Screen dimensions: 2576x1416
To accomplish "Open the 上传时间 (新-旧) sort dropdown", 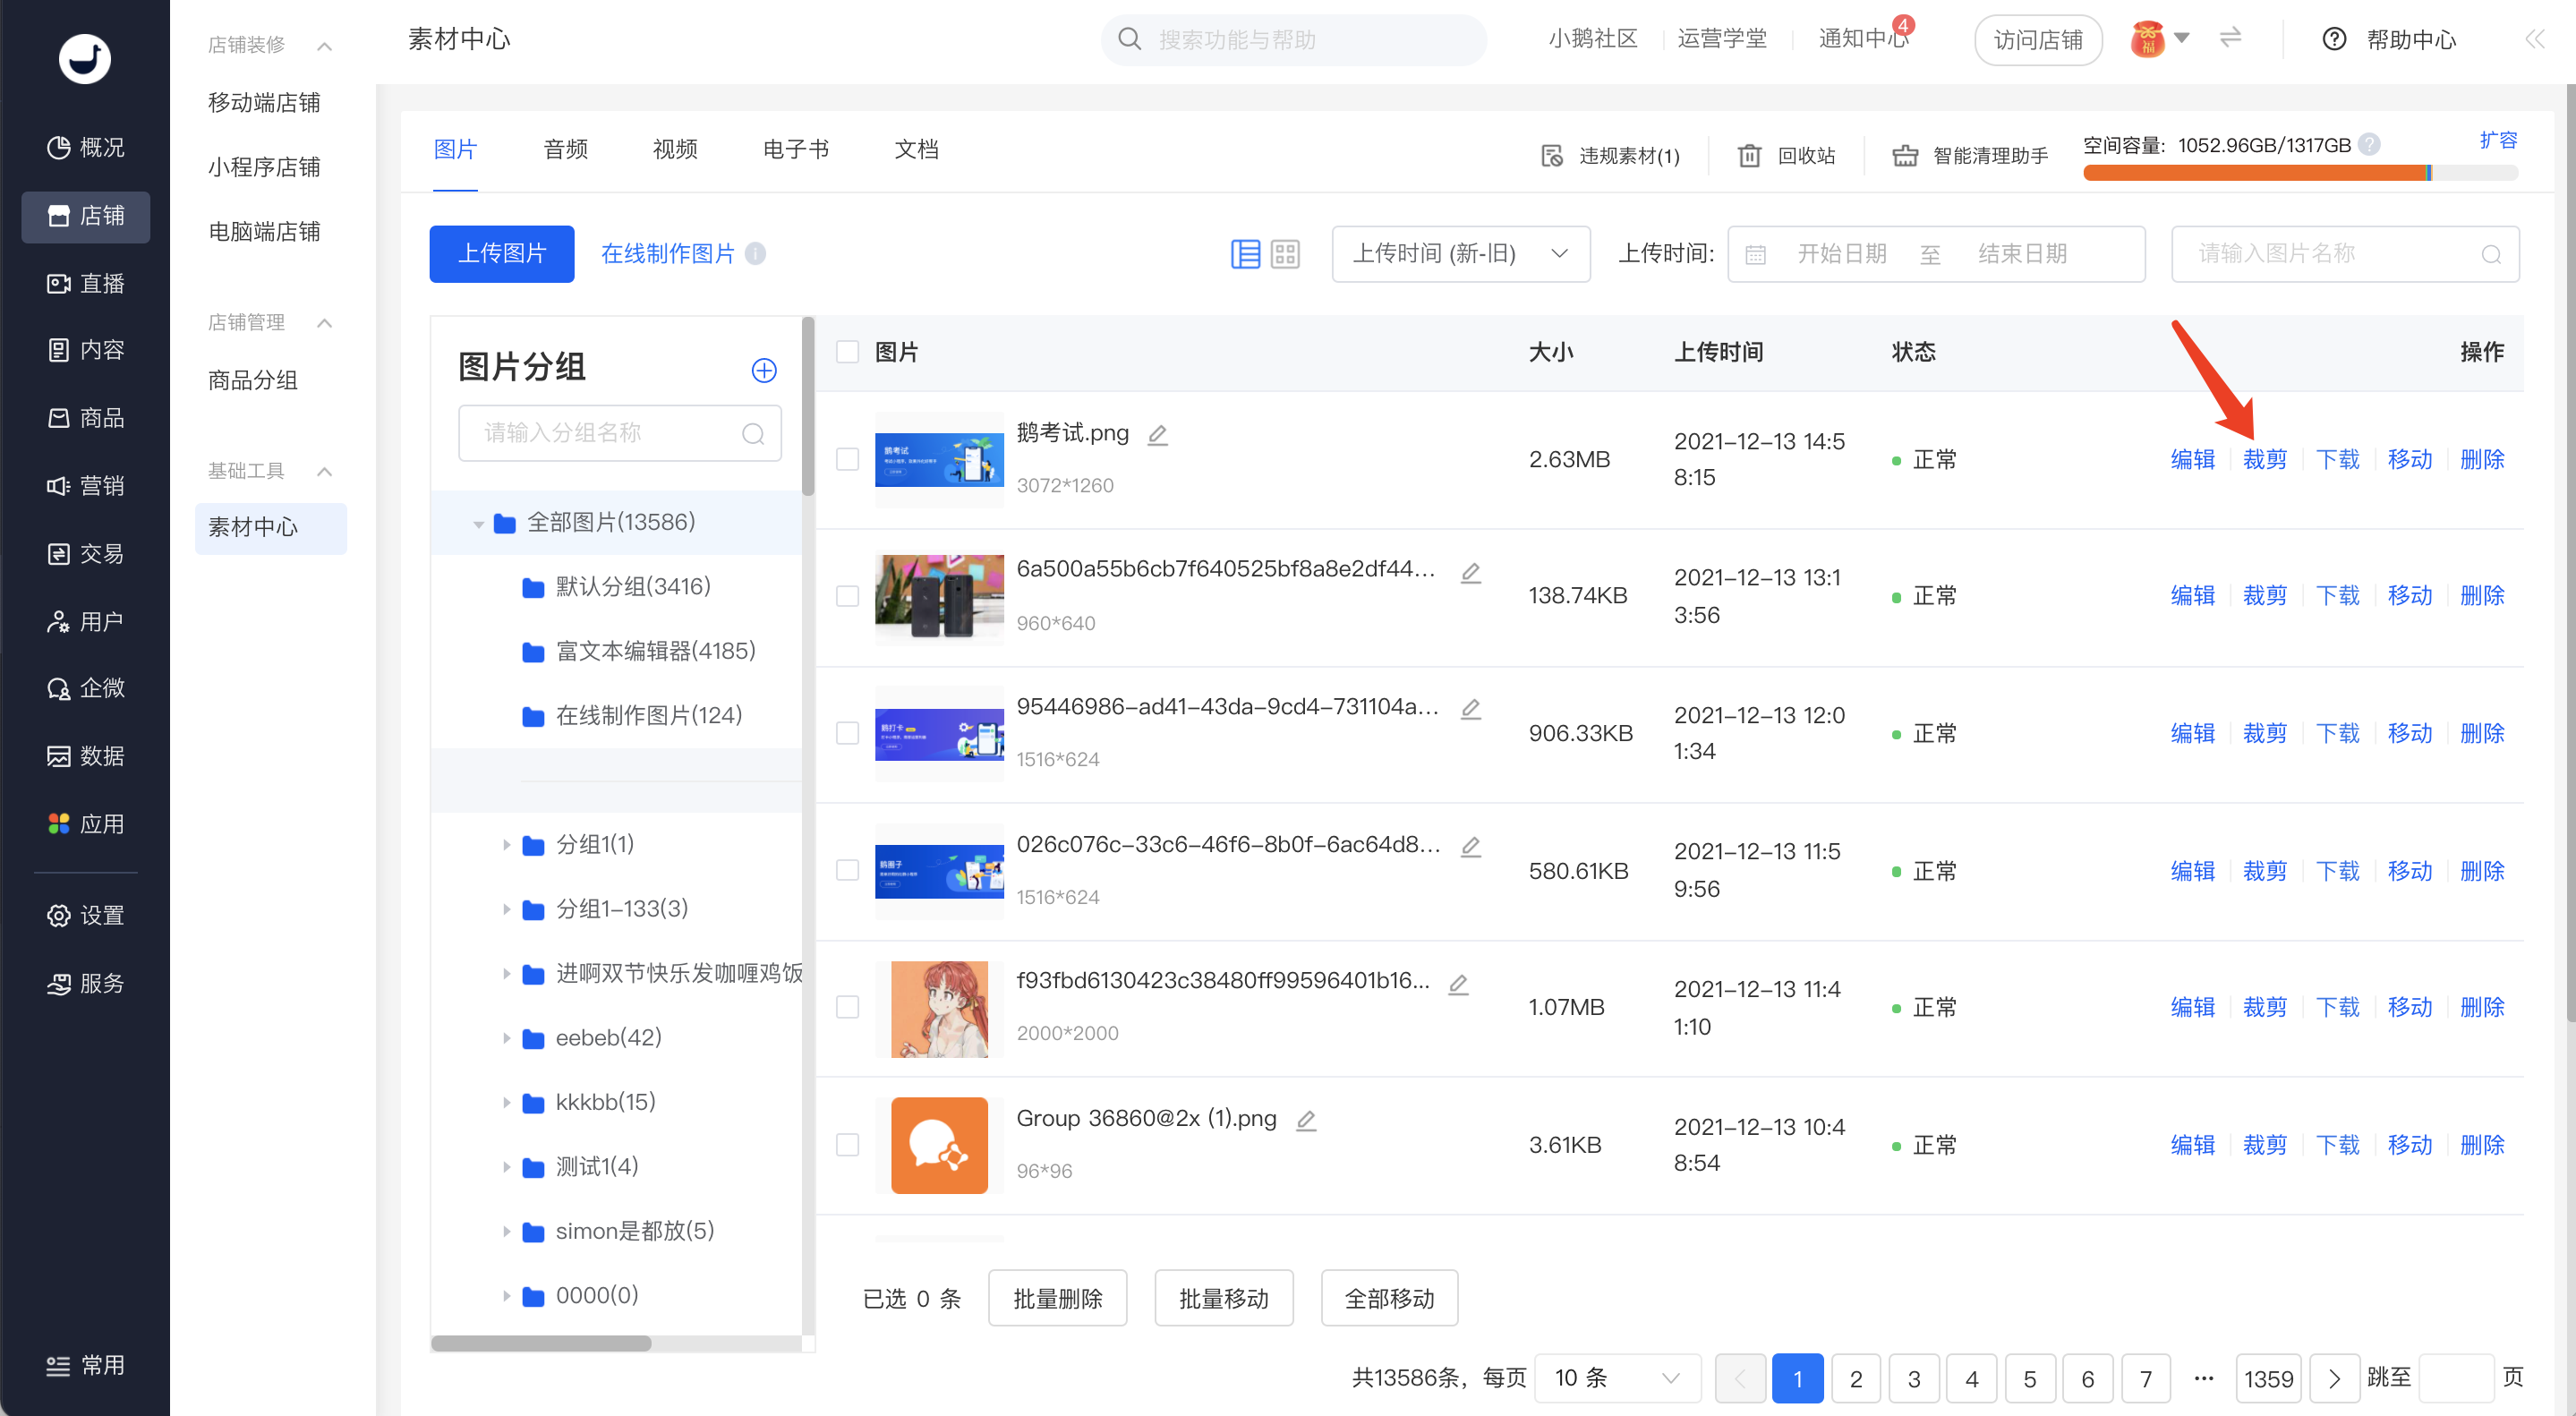I will click(x=1460, y=254).
